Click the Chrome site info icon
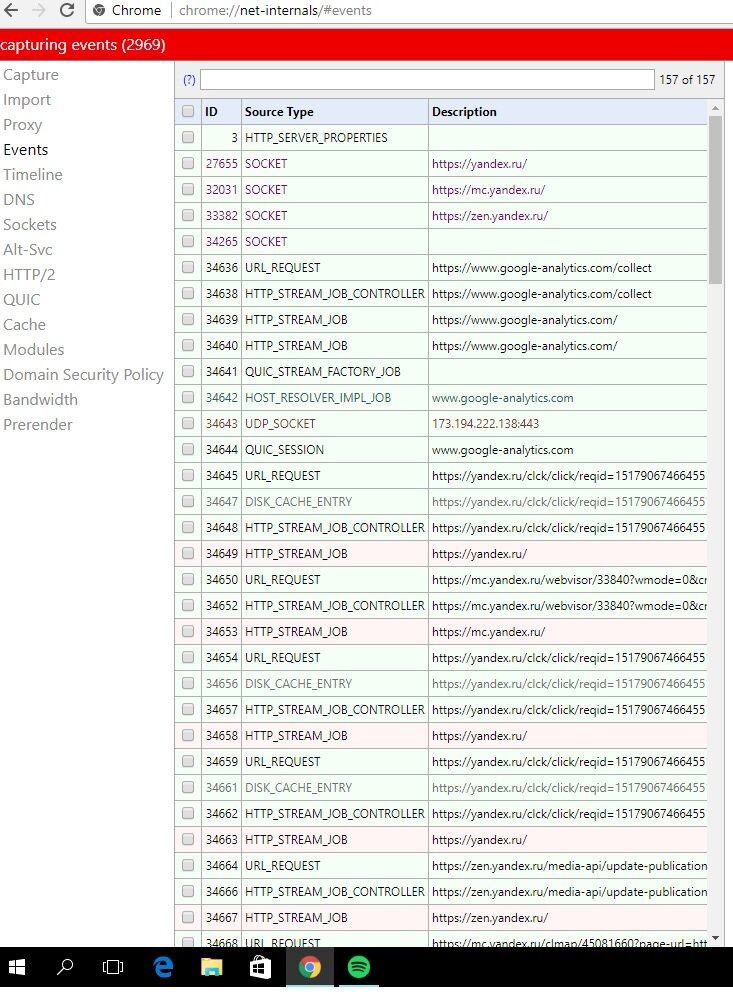Viewport: 733px width, 1001px height. pos(99,10)
